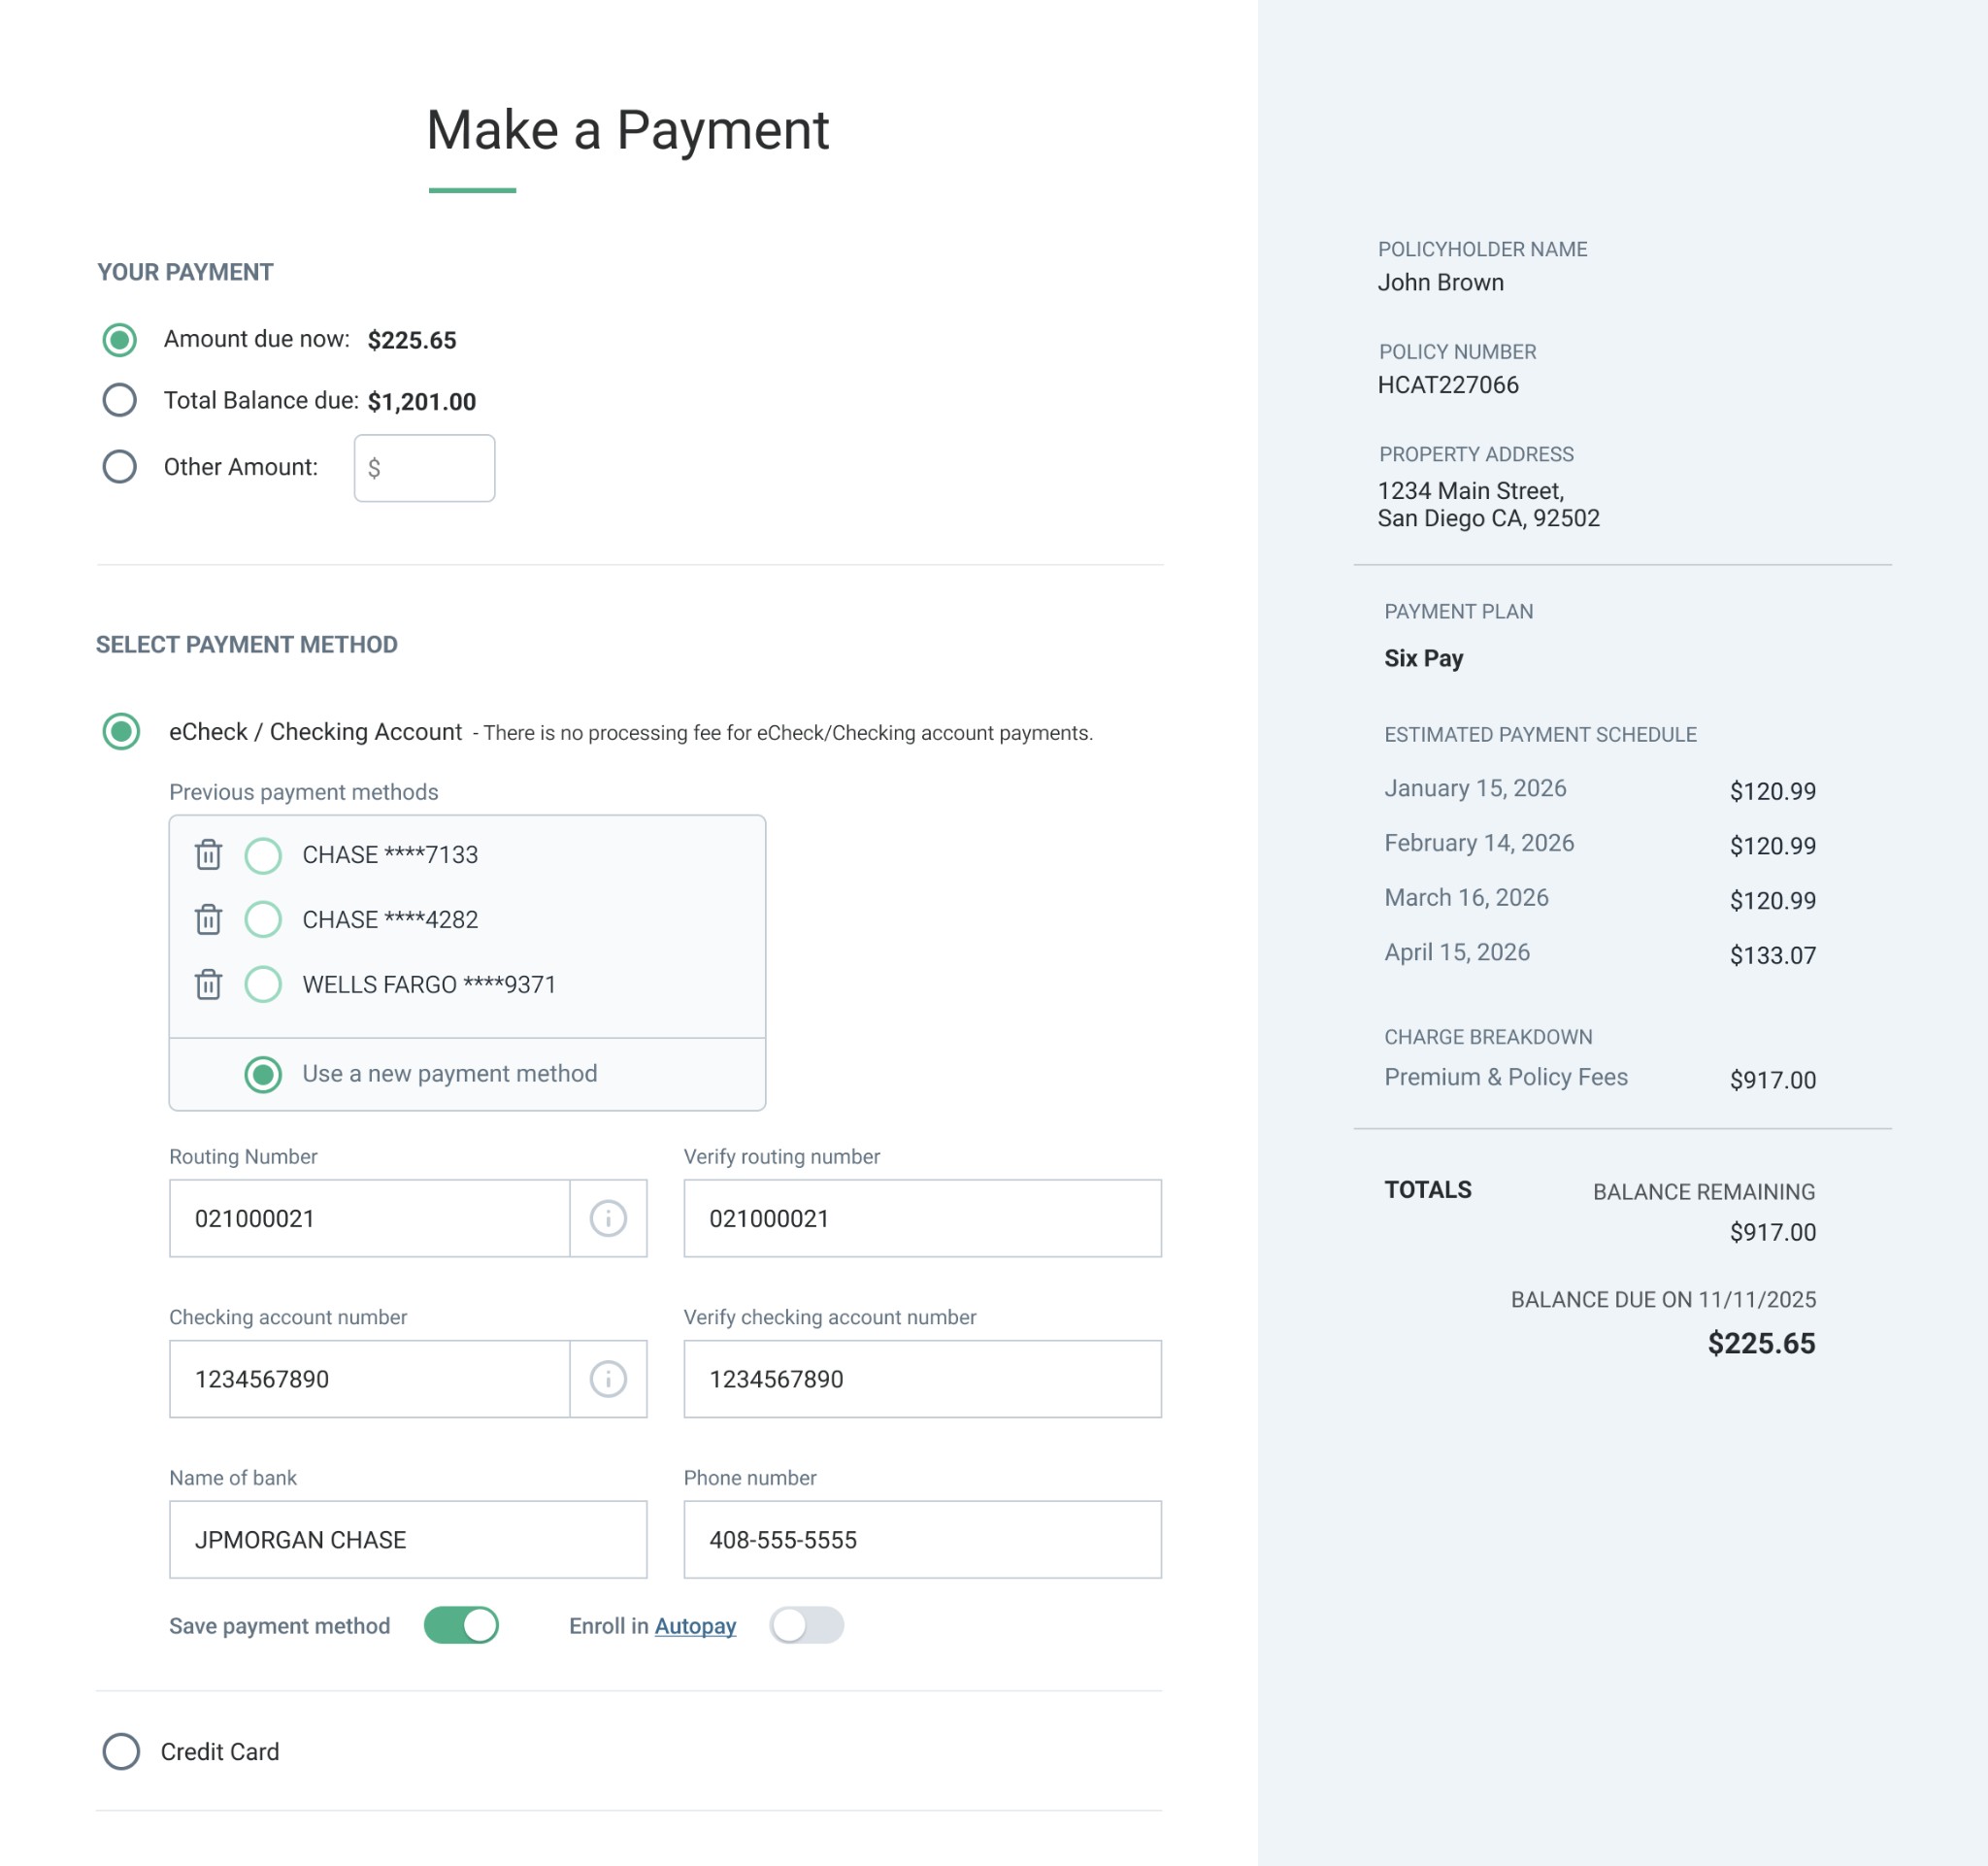View info about checking account number
The width and height of the screenshot is (1988, 1866).
coord(608,1379)
